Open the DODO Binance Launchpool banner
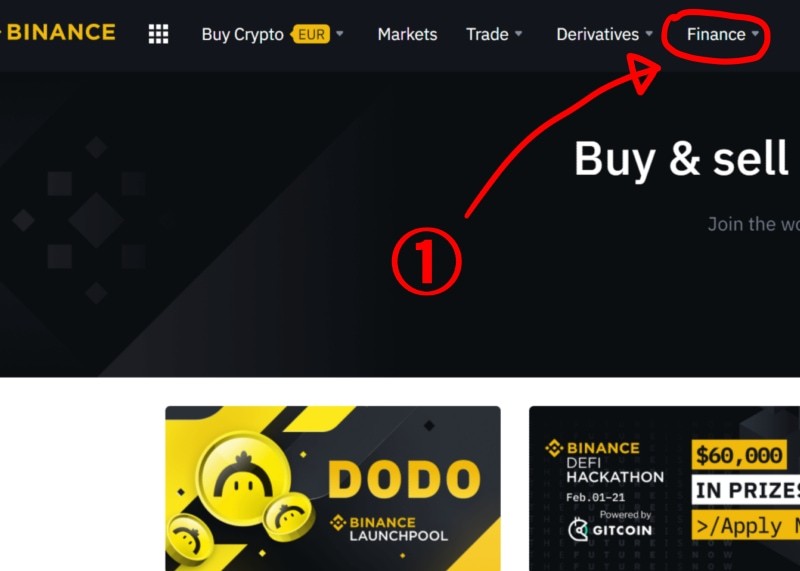This screenshot has width=800, height=571. 333,488
